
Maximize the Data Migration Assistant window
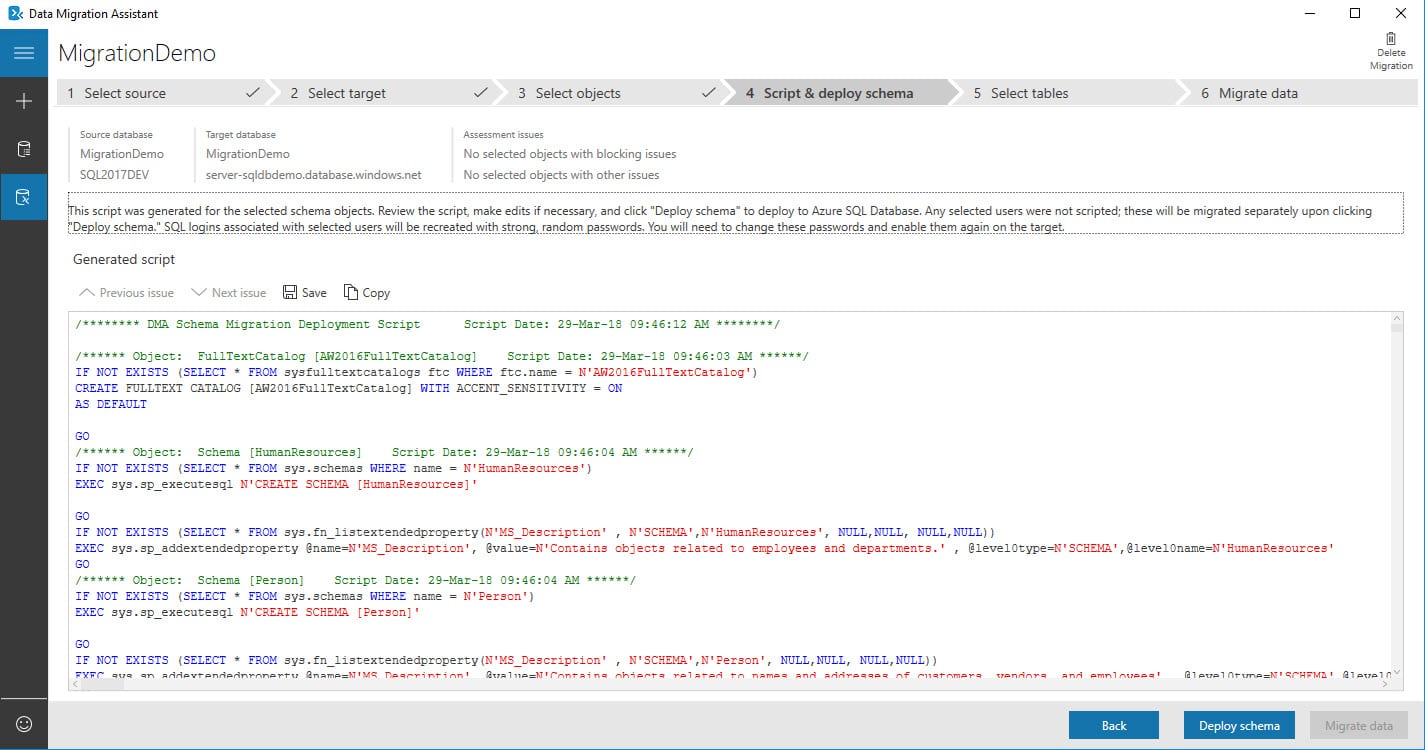pyautogui.click(x=1355, y=14)
